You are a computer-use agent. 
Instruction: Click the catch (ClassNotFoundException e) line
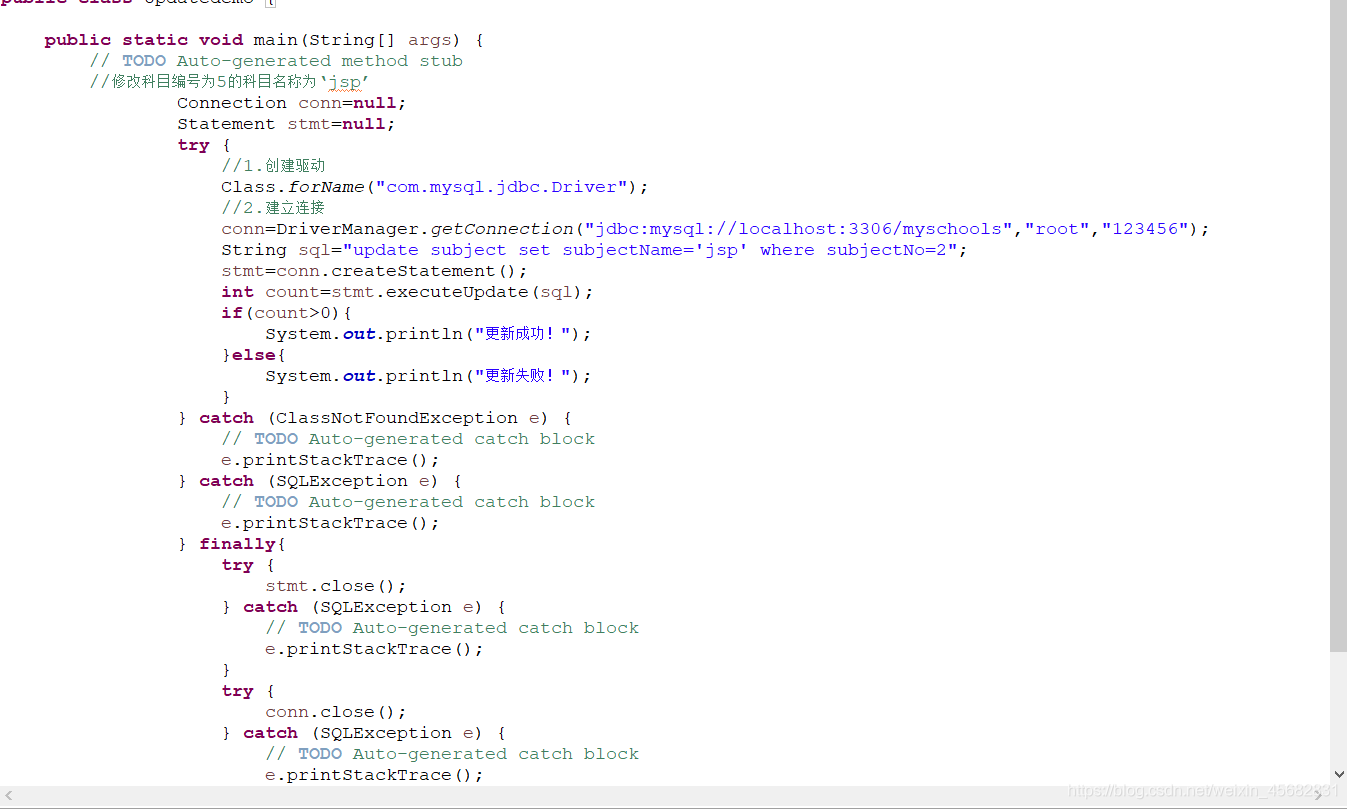pyautogui.click(x=374, y=418)
